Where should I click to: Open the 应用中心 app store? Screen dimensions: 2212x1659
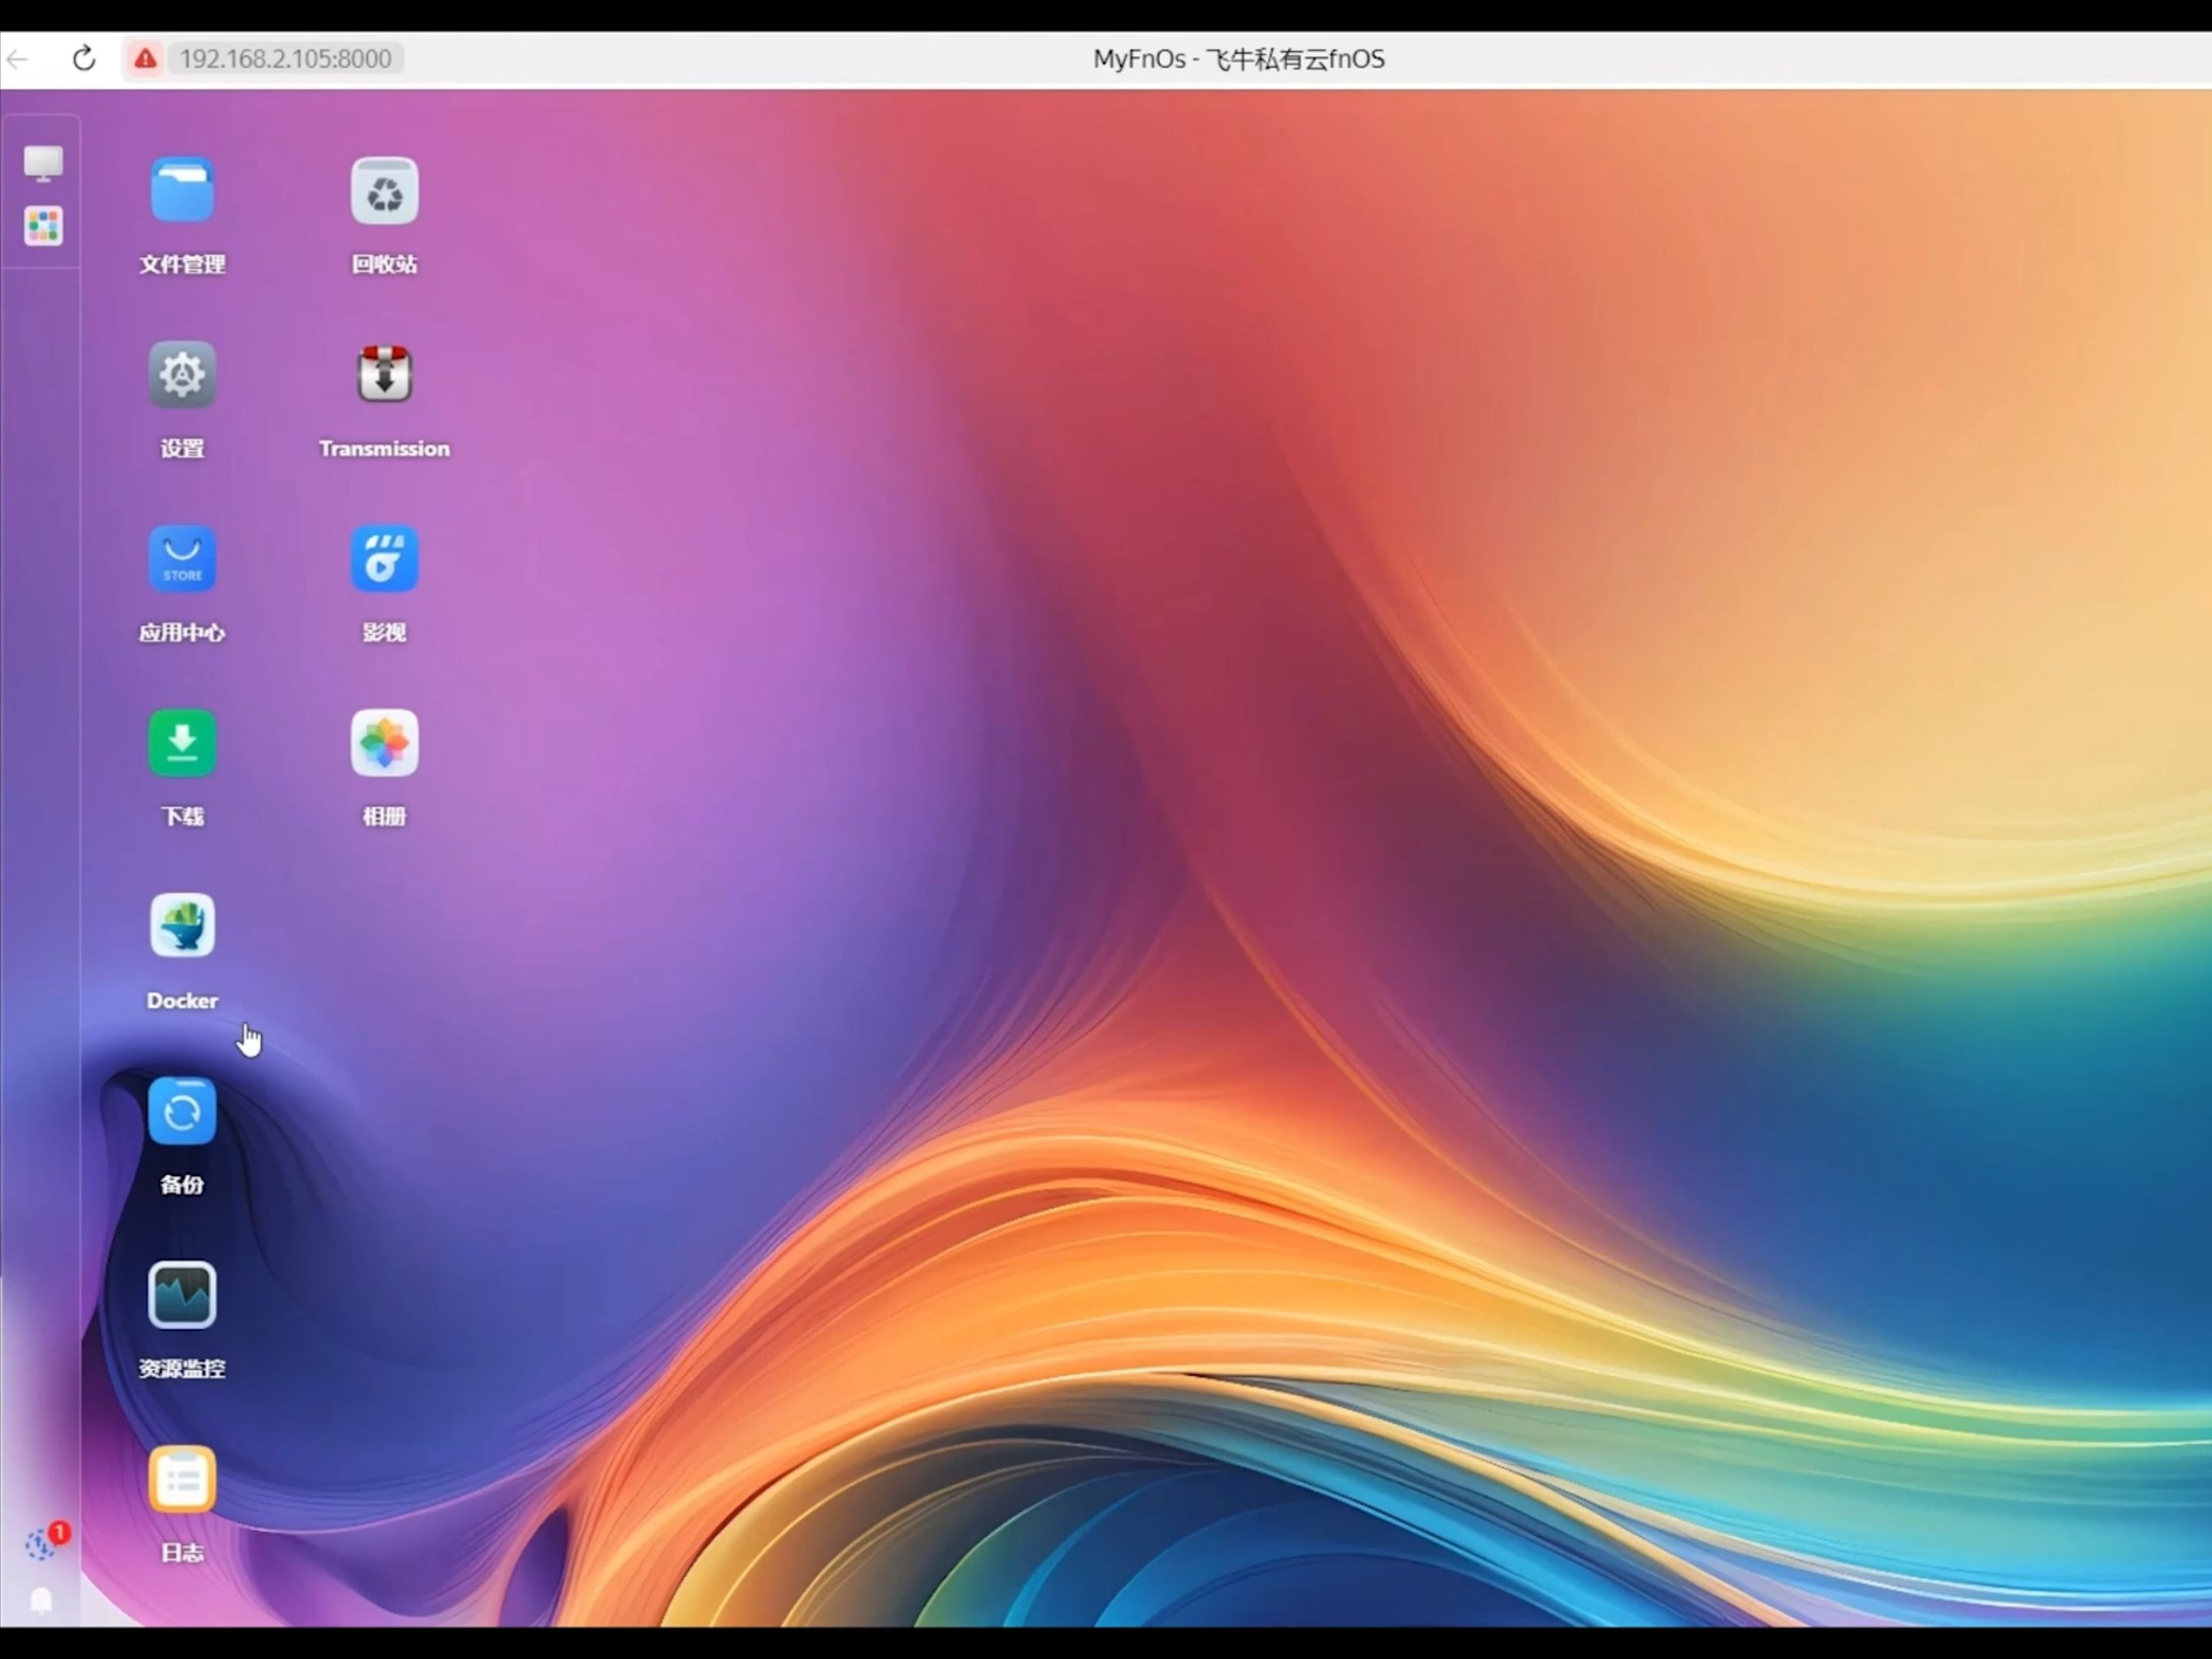[x=182, y=559]
